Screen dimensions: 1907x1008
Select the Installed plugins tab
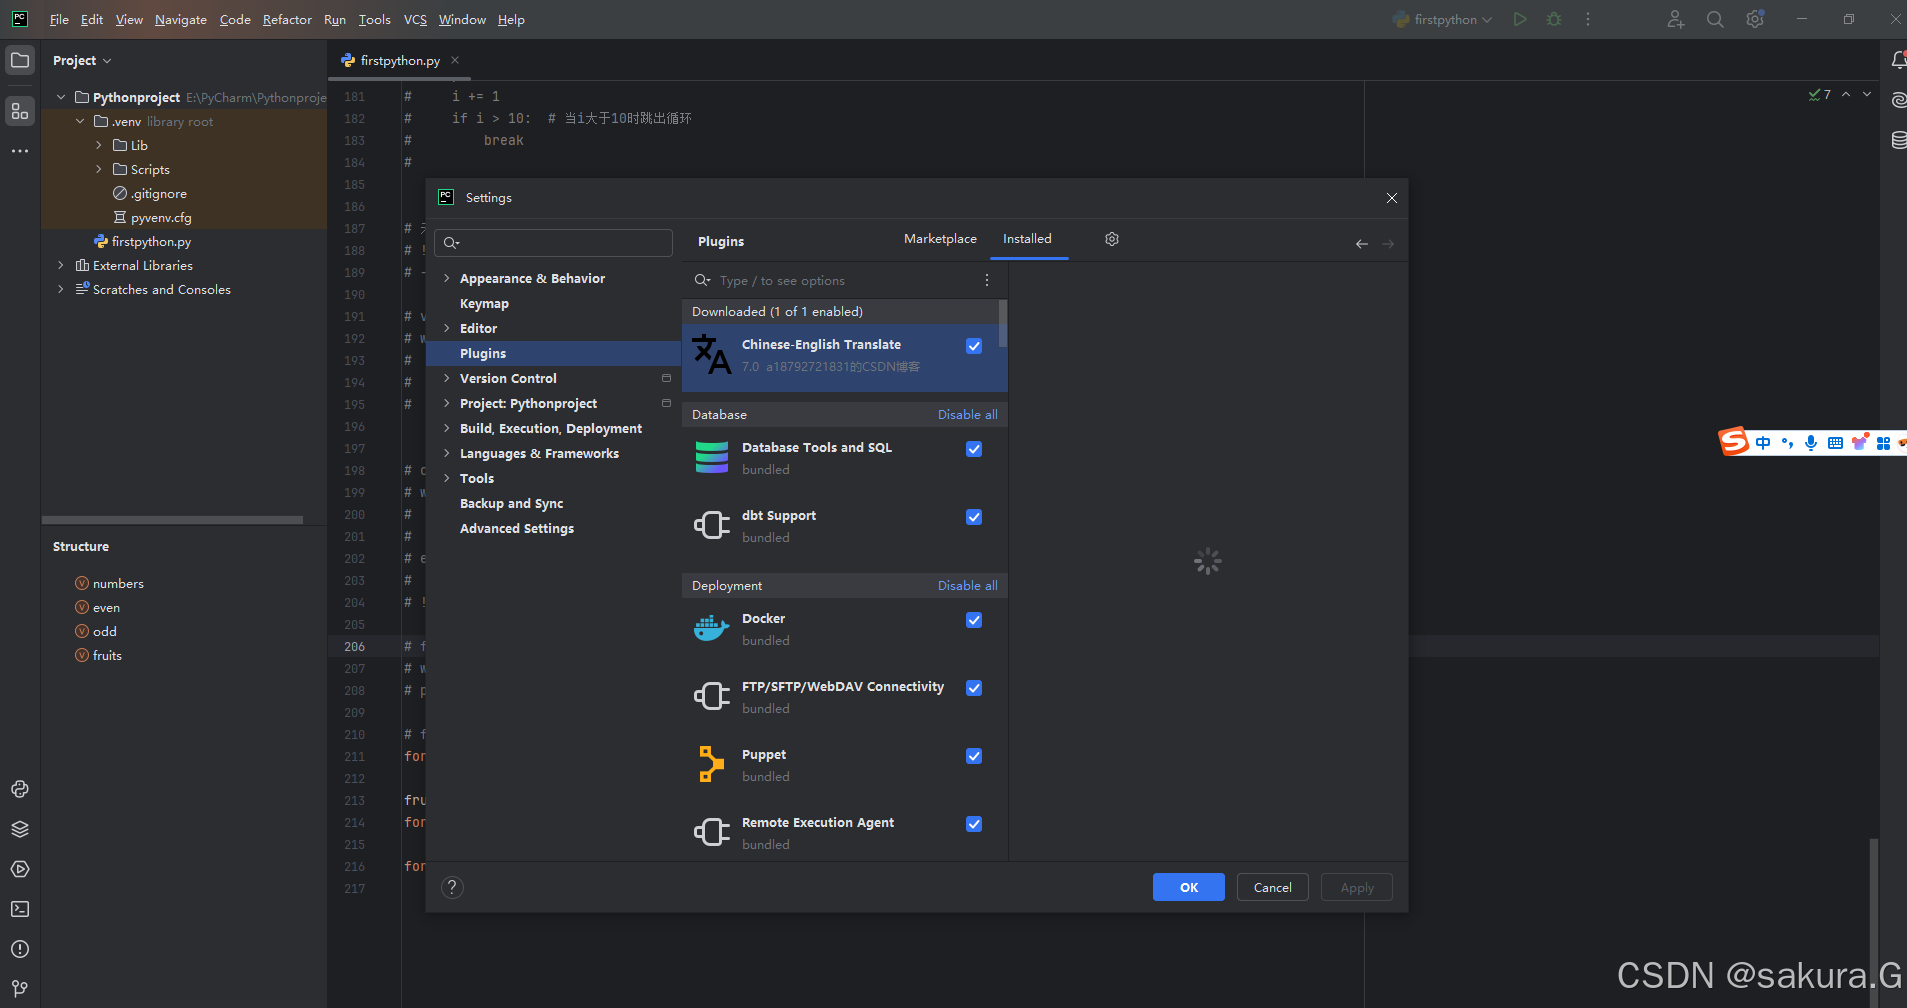point(1027,239)
